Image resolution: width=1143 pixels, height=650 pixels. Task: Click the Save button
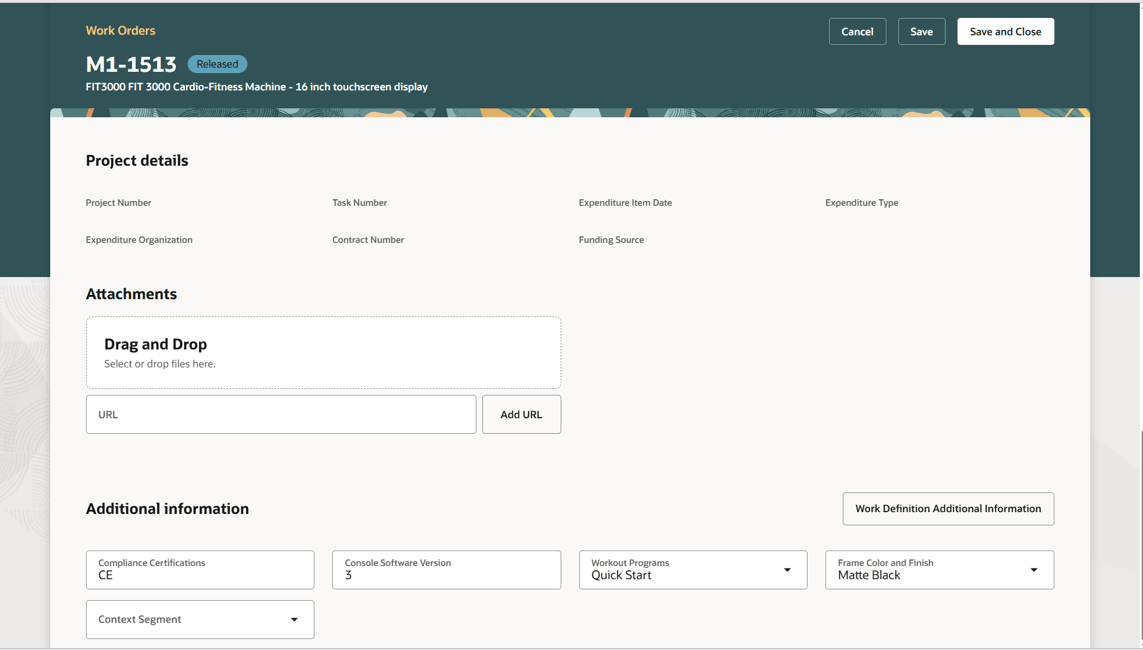point(921,31)
